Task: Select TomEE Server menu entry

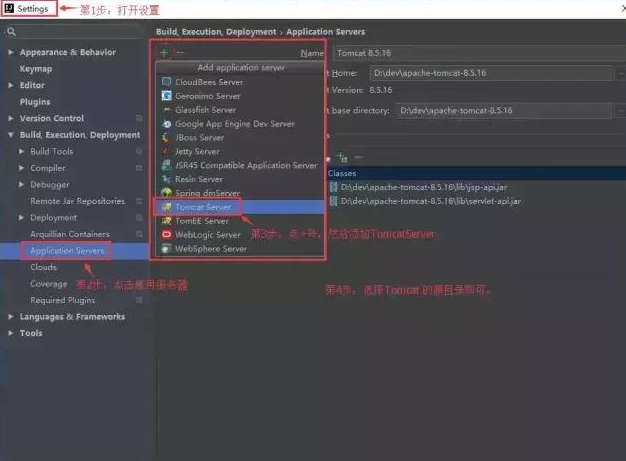Action: [201, 221]
